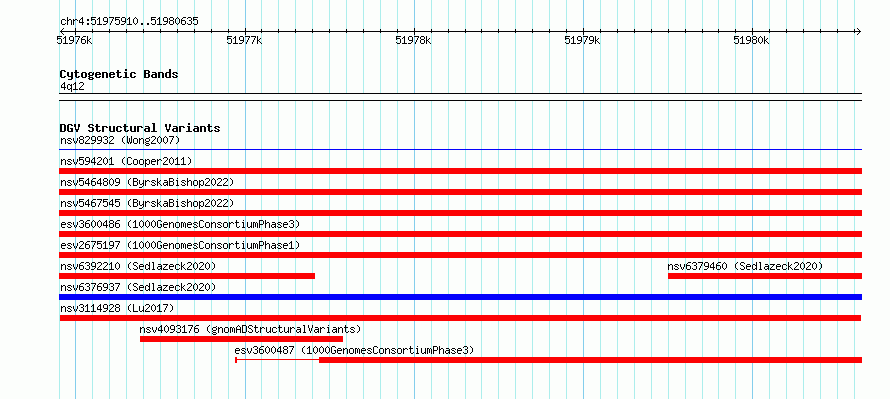890x399 pixels.
Task: Open nsv4093176 (gnomADStructuralVariants) label
Action: tap(250, 329)
